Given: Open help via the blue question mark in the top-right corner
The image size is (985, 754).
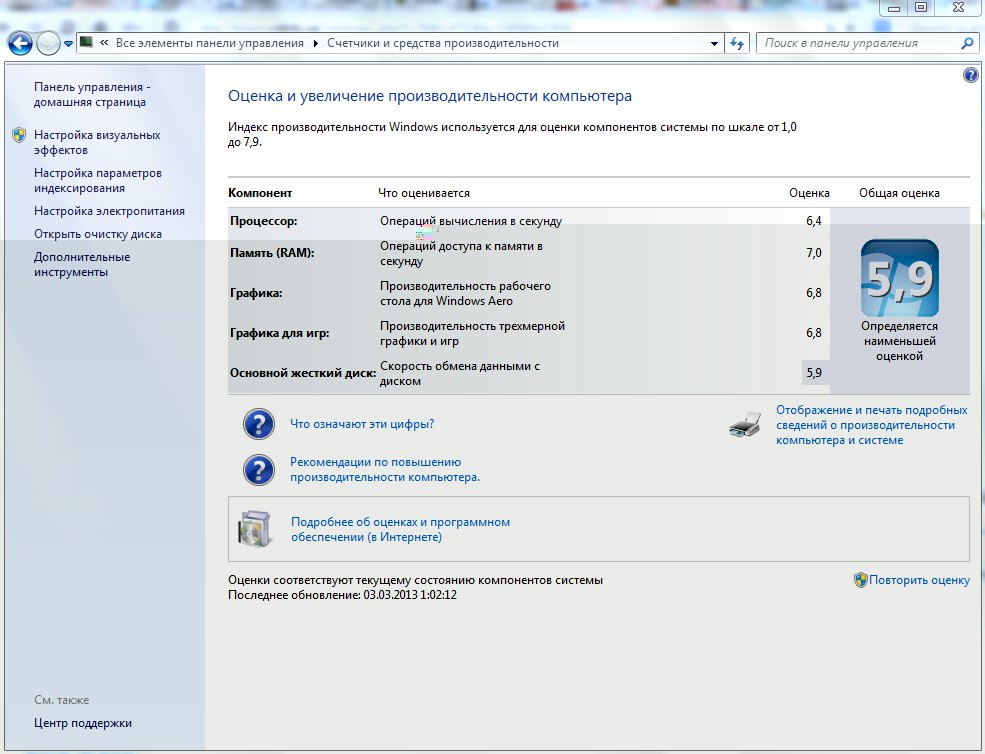Looking at the screenshot, I should pyautogui.click(x=970, y=75).
